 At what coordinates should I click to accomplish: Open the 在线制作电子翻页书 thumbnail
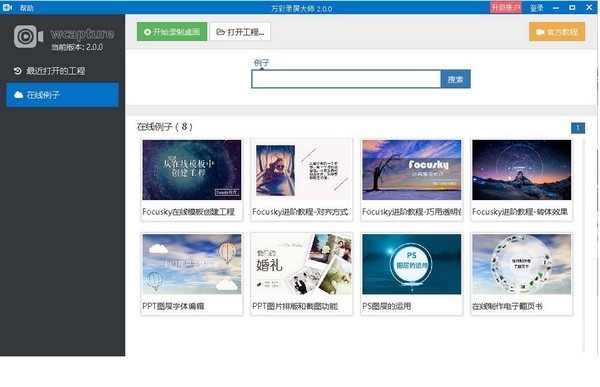[522, 264]
